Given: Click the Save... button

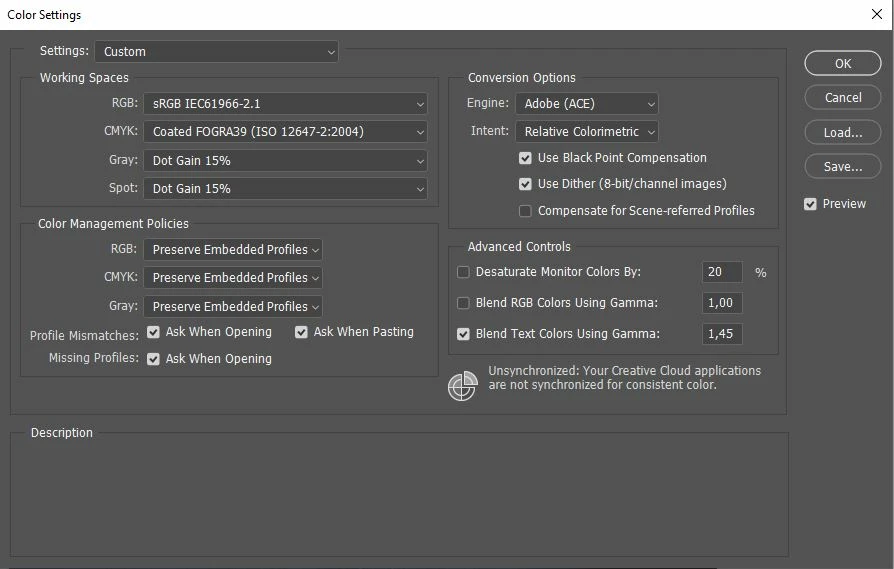Looking at the screenshot, I should [x=843, y=166].
